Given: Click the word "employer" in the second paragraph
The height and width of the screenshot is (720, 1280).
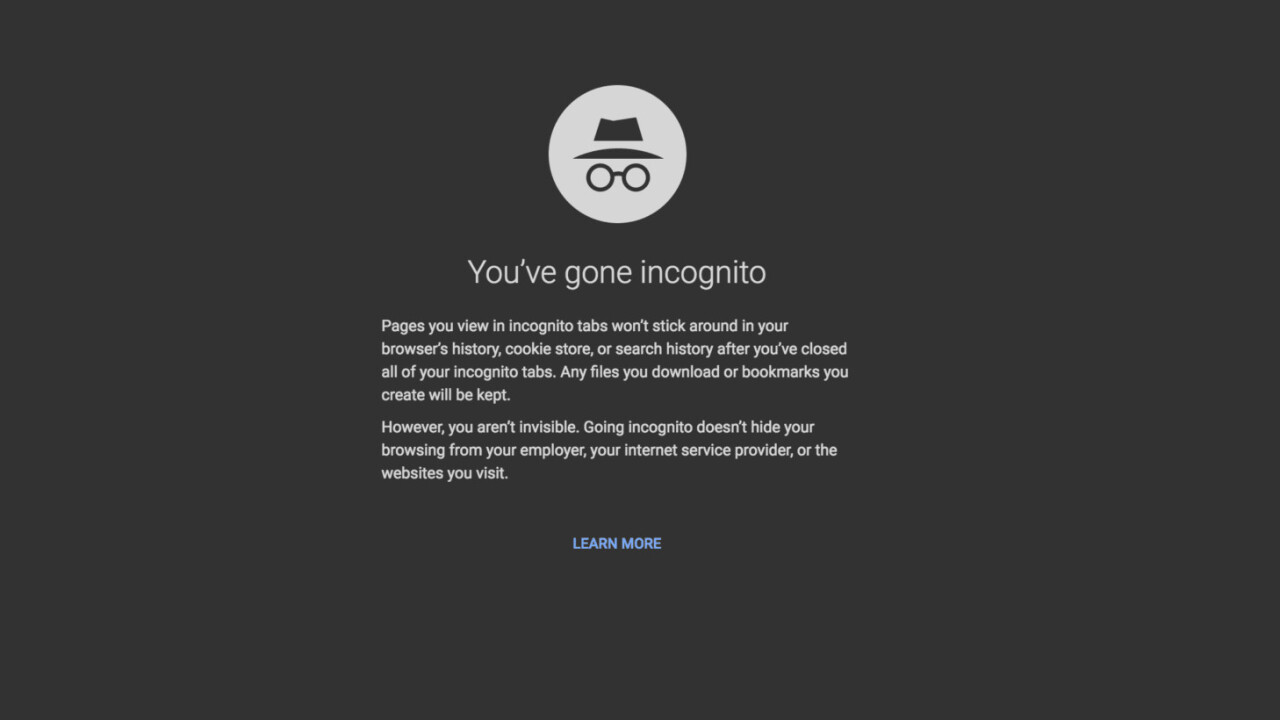Looking at the screenshot, I should point(553,451).
